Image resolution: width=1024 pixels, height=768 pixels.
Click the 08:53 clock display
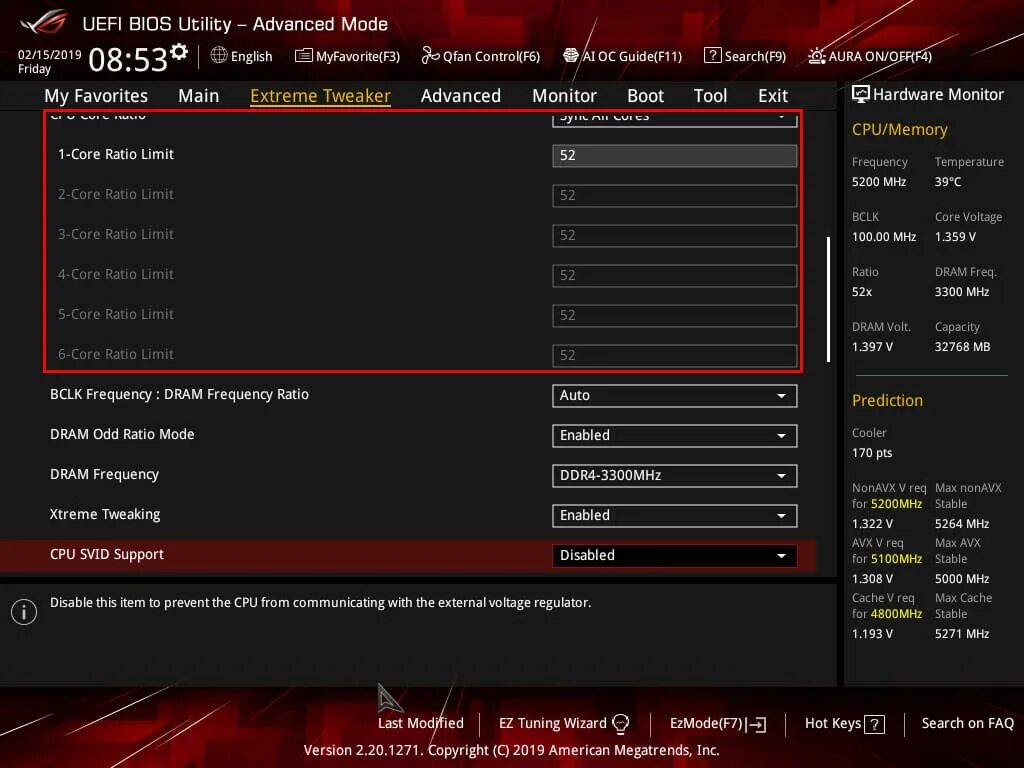pyautogui.click(x=128, y=60)
